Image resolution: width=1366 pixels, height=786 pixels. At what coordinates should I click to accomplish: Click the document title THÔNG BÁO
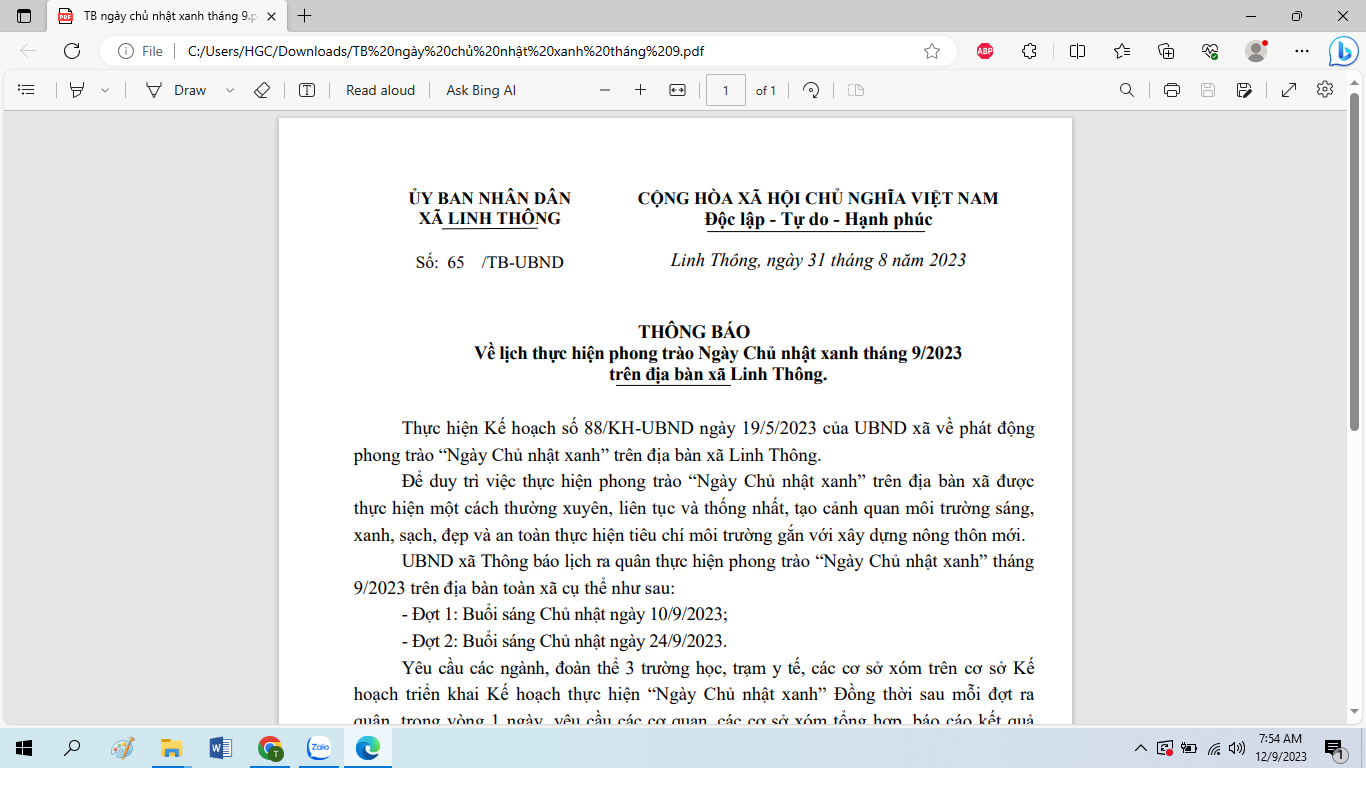tap(694, 332)
